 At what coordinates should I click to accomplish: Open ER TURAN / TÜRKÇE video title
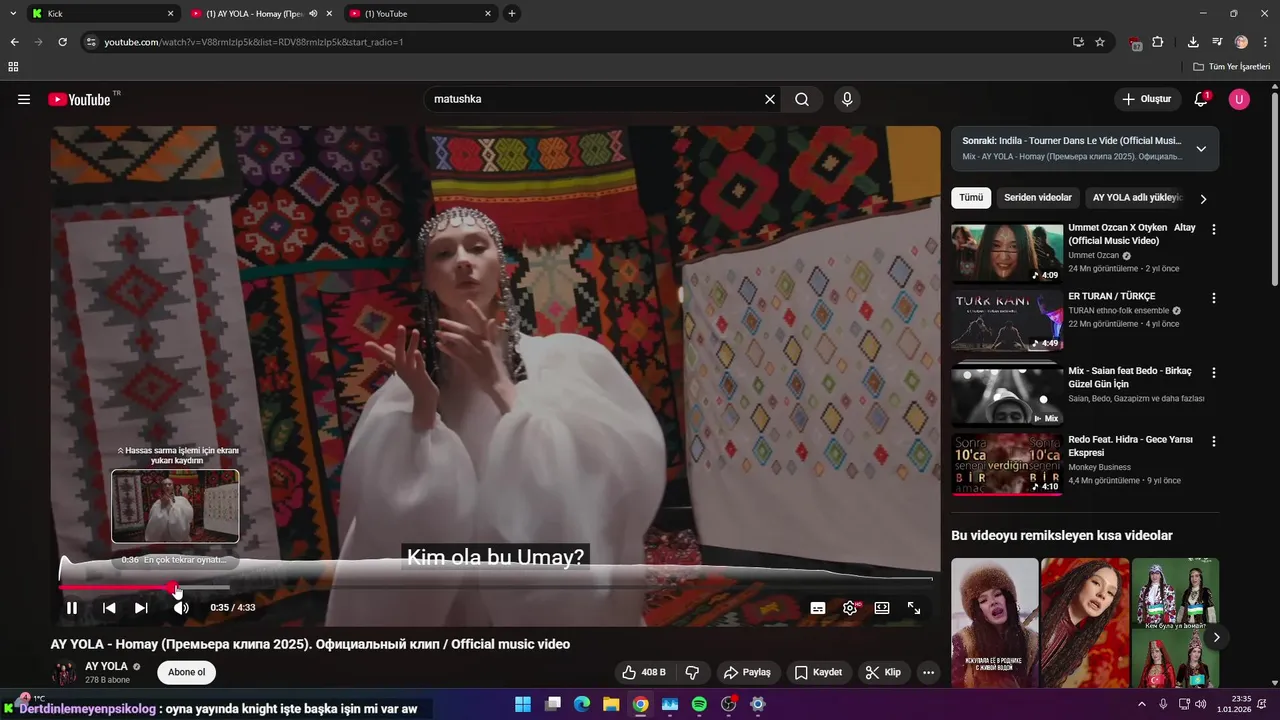(x=1111, y=296)
